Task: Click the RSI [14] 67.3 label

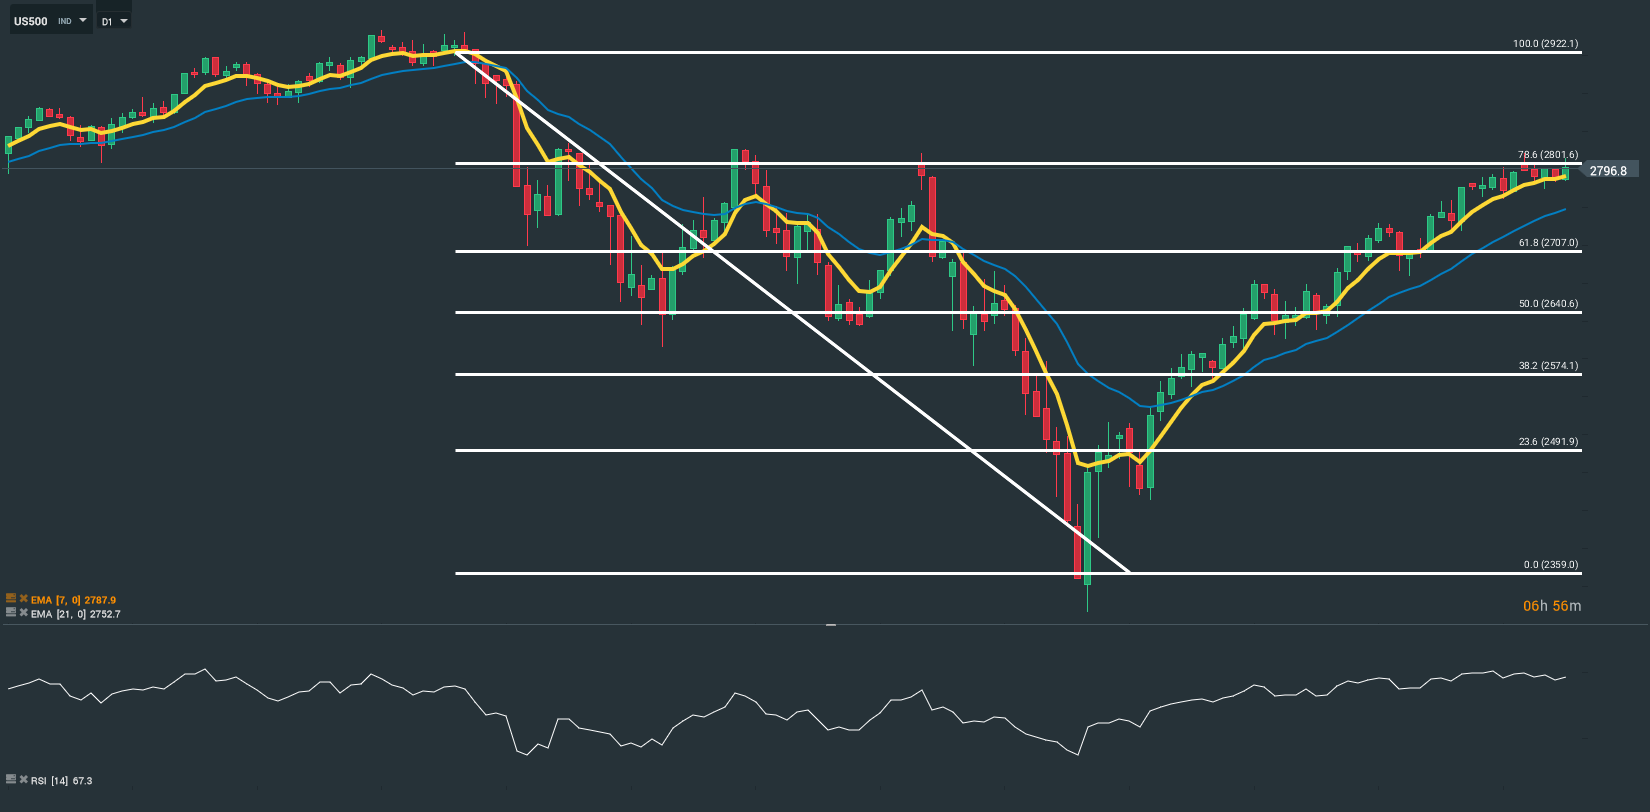Action: 62,780
